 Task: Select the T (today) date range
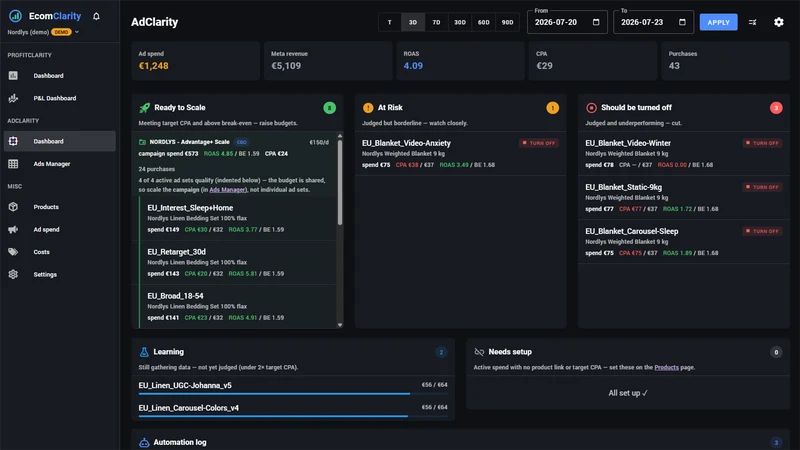[390, 22]
